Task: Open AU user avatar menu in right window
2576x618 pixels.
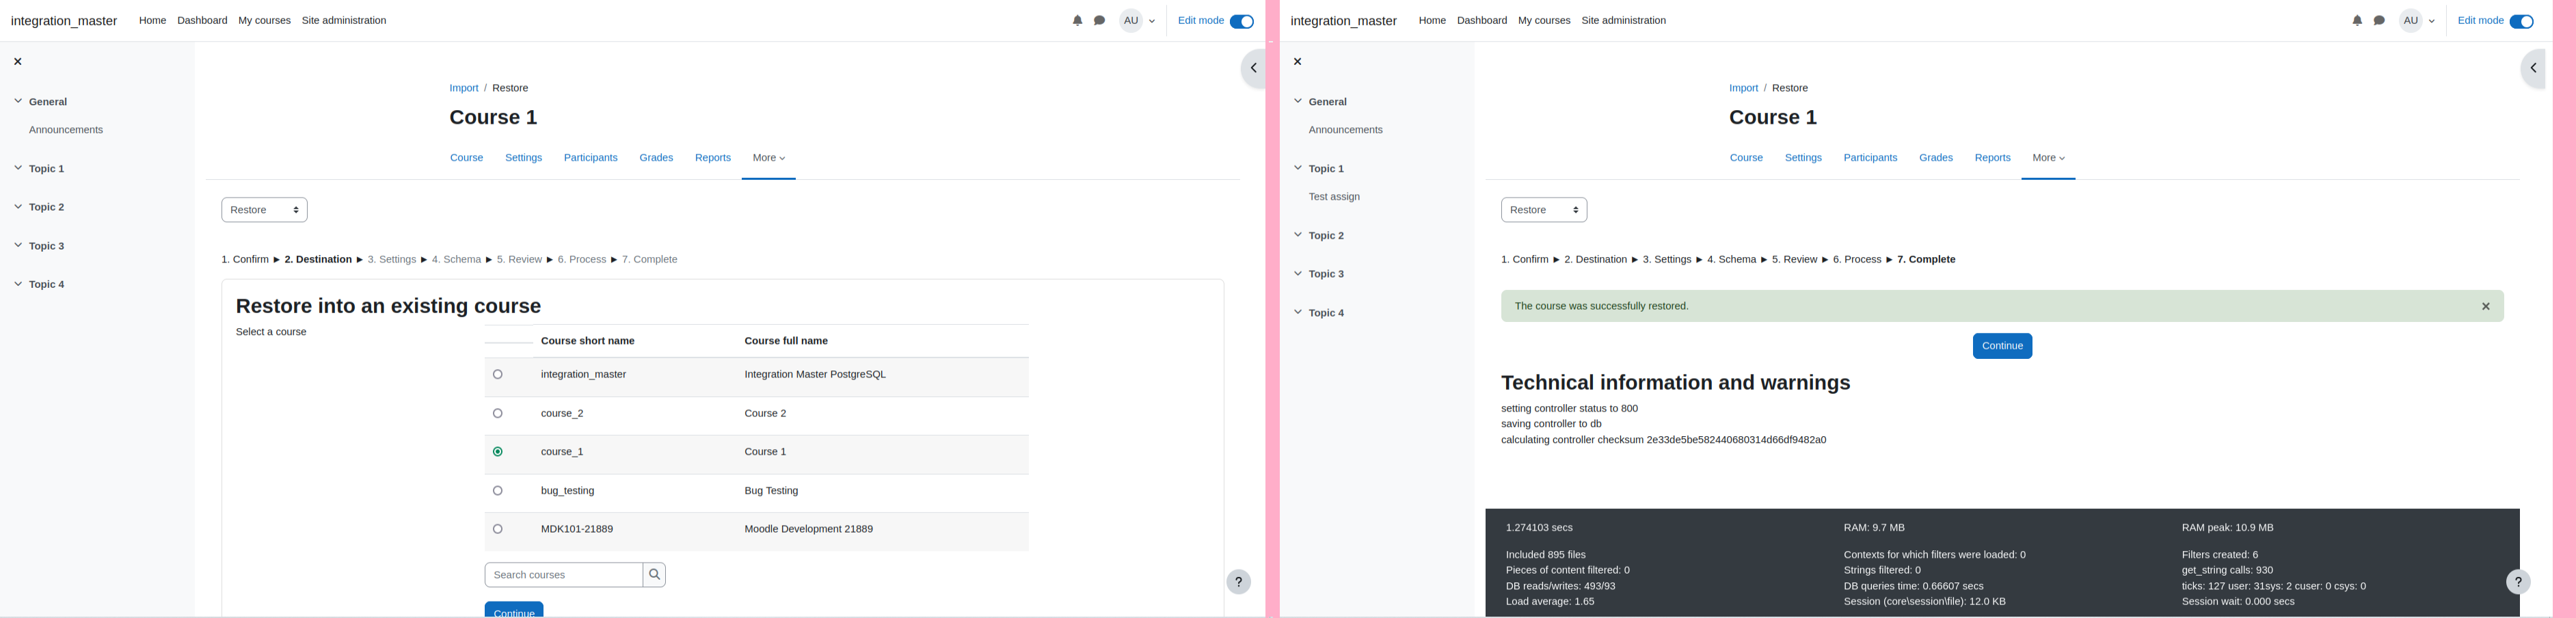Action: [x=2418, y=21]
